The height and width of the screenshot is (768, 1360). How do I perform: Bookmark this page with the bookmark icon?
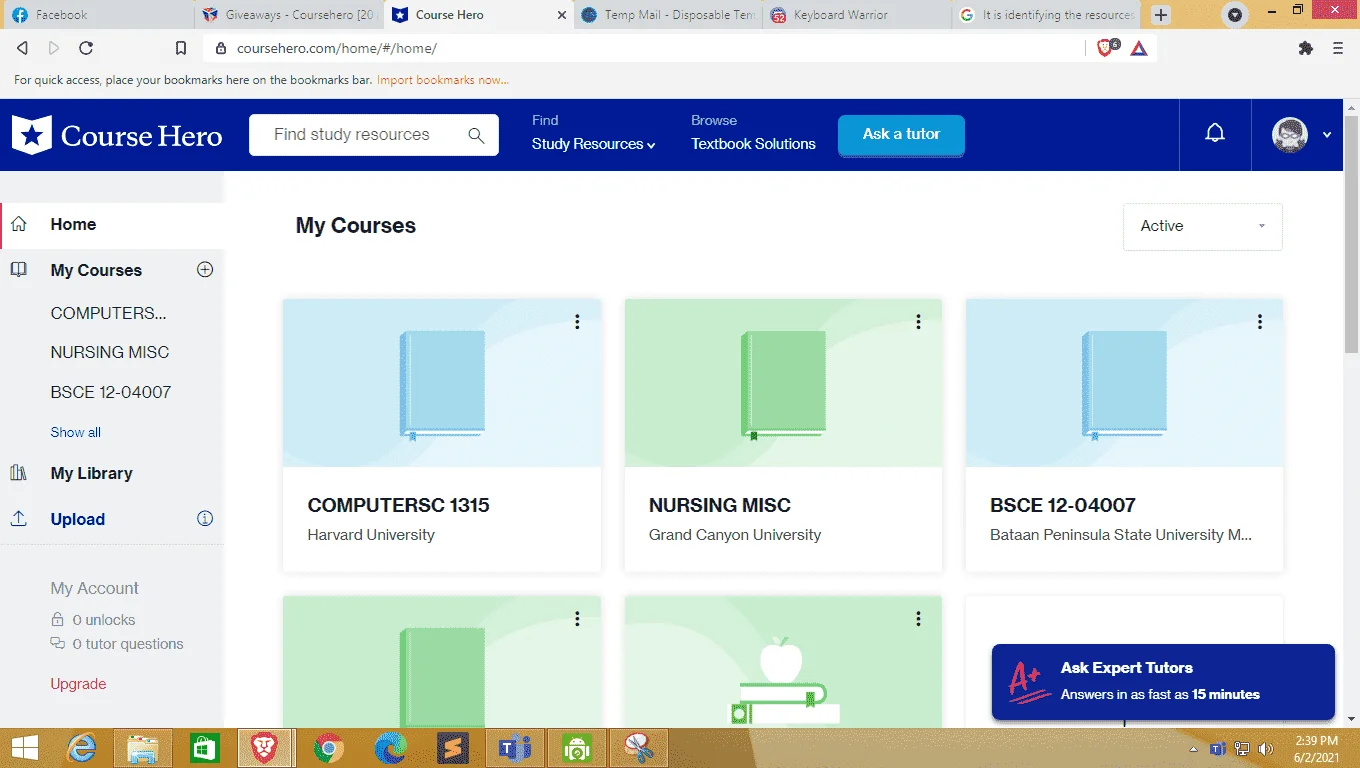pyautogui.click(x=181, y=48)
